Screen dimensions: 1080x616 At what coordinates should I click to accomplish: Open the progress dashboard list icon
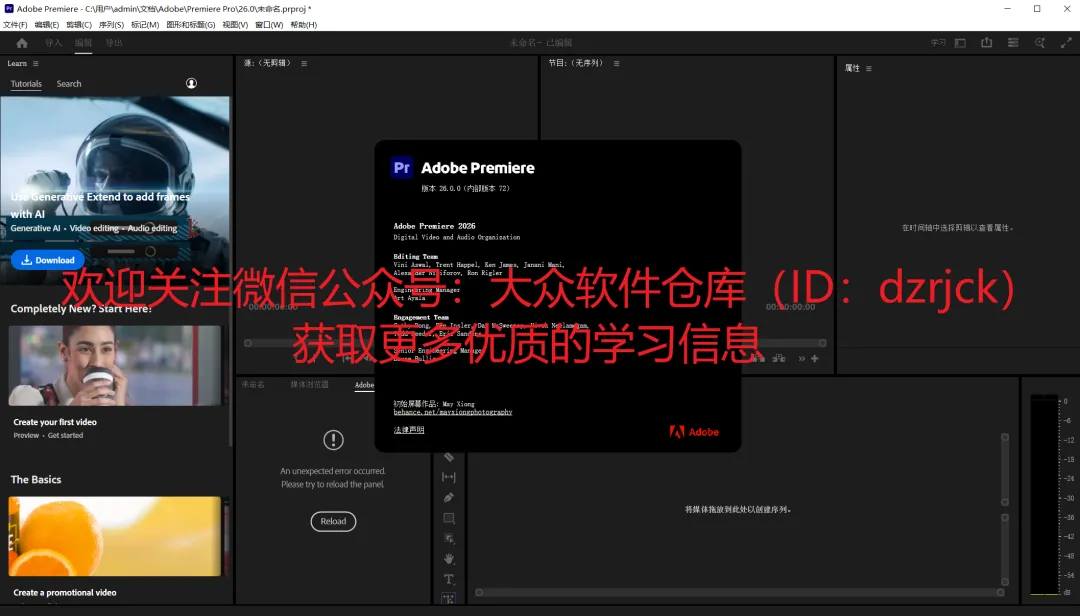(1013, 43)
